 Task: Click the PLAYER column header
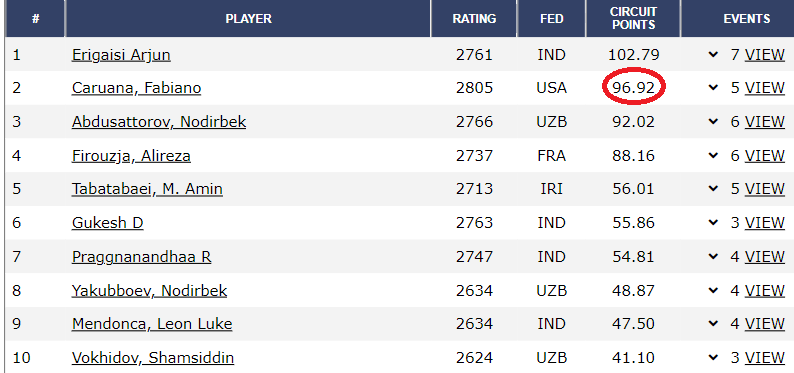pyautogui.click(x=248, y=19)
